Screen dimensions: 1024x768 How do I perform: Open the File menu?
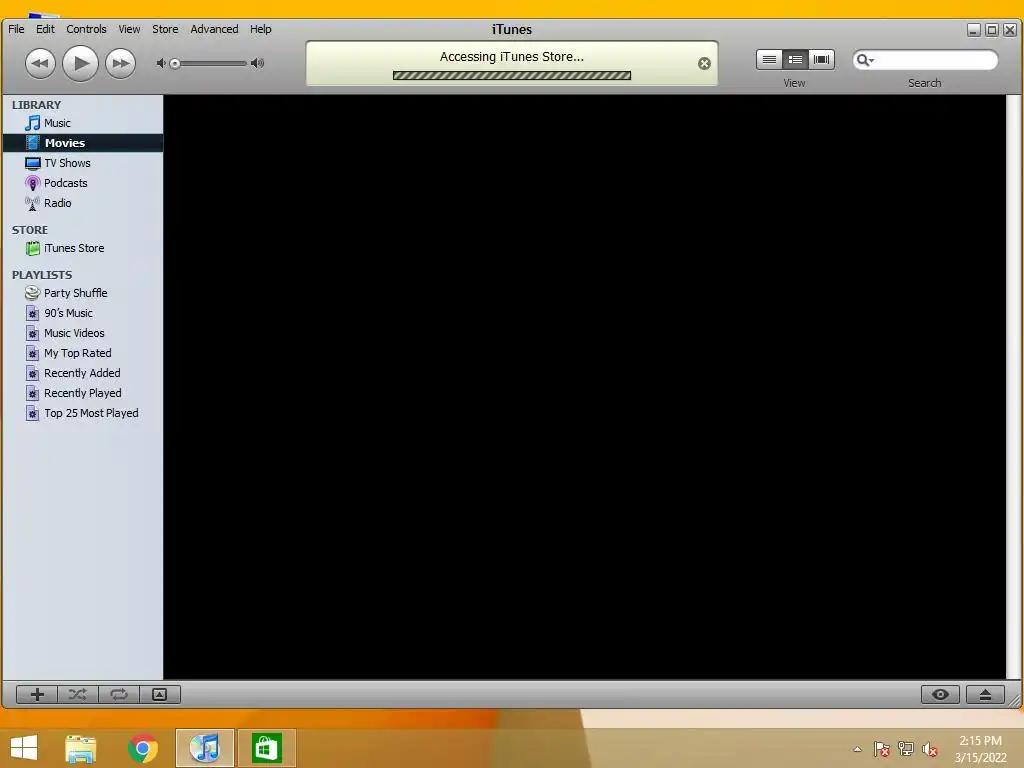click(16, 29)
